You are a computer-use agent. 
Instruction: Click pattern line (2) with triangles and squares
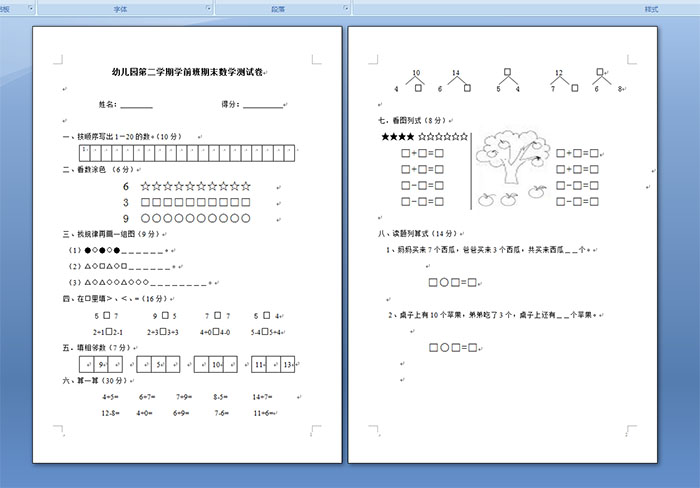click(122, 267)
